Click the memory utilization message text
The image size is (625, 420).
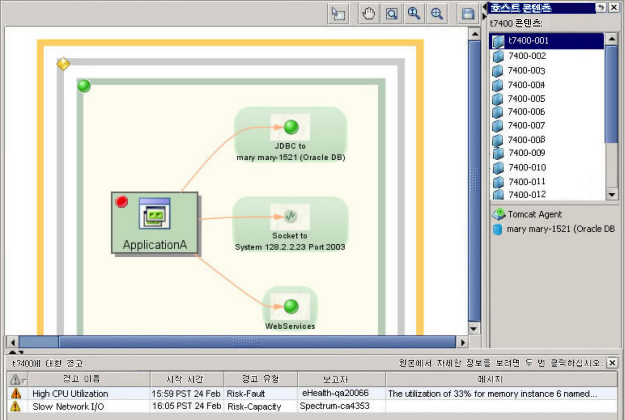click(492, 394)
